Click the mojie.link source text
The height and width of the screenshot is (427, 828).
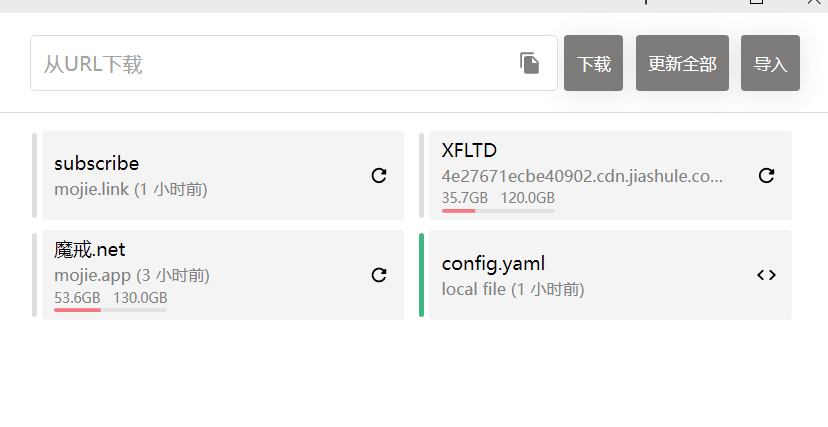(92, 188)
